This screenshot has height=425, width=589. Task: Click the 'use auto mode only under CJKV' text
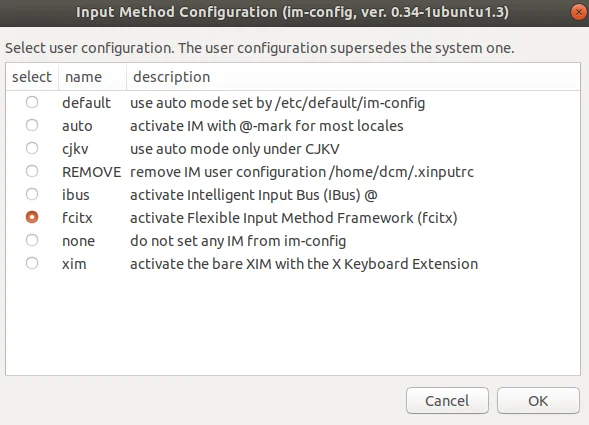[234, 149]
